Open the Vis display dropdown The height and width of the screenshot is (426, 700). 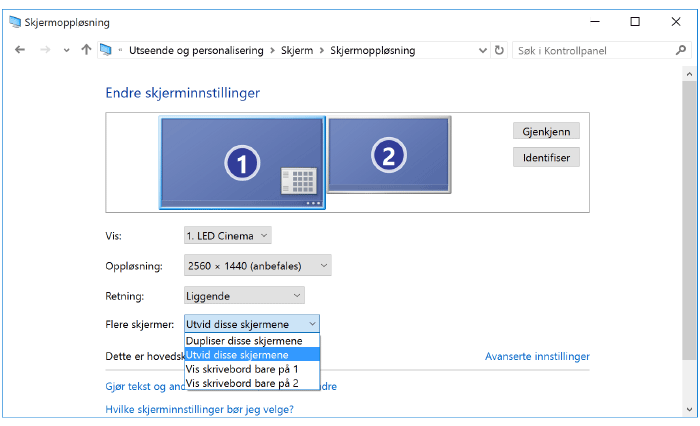point(228,235)
